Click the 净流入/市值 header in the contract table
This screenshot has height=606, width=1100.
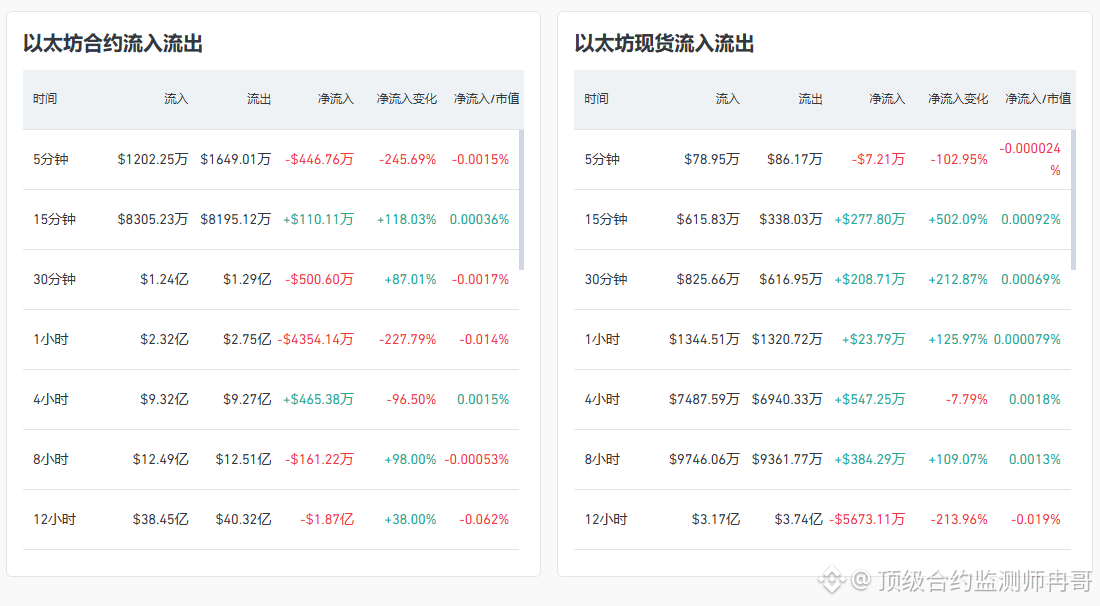(x=486, y=99)
